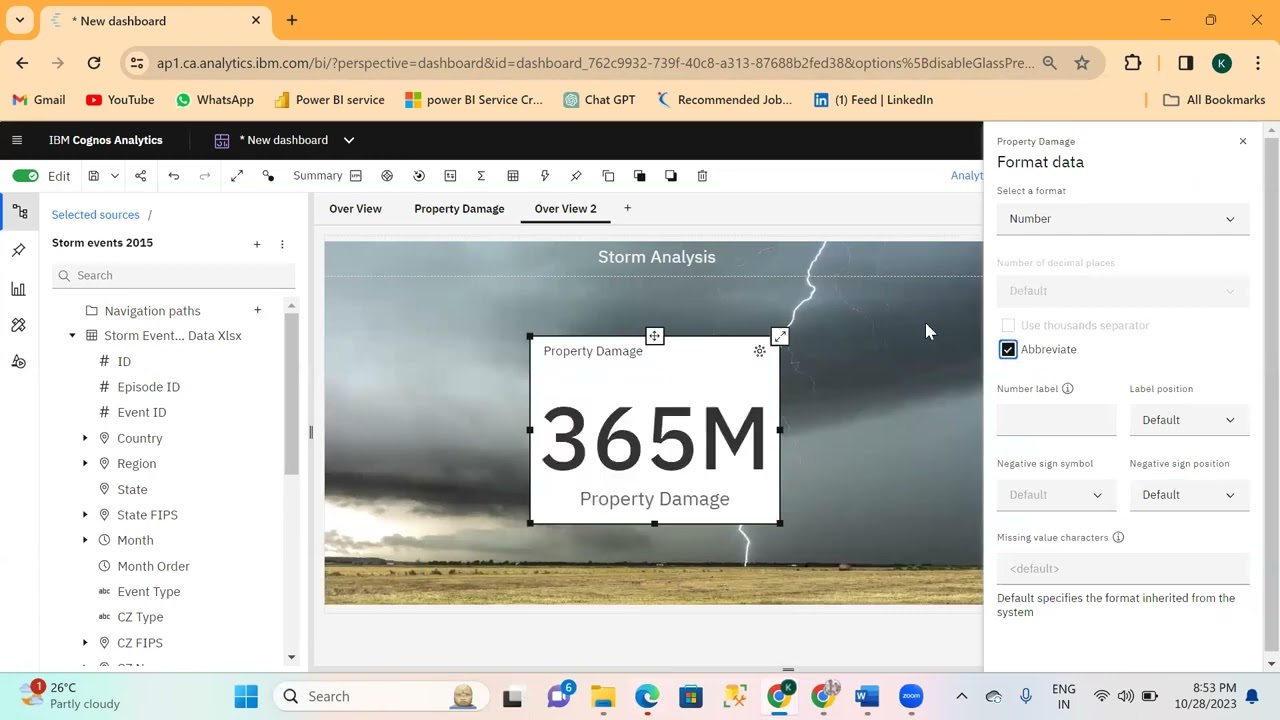
Task: Select the Event Type field
Action: pyautogui.click(x=148, y=592)
